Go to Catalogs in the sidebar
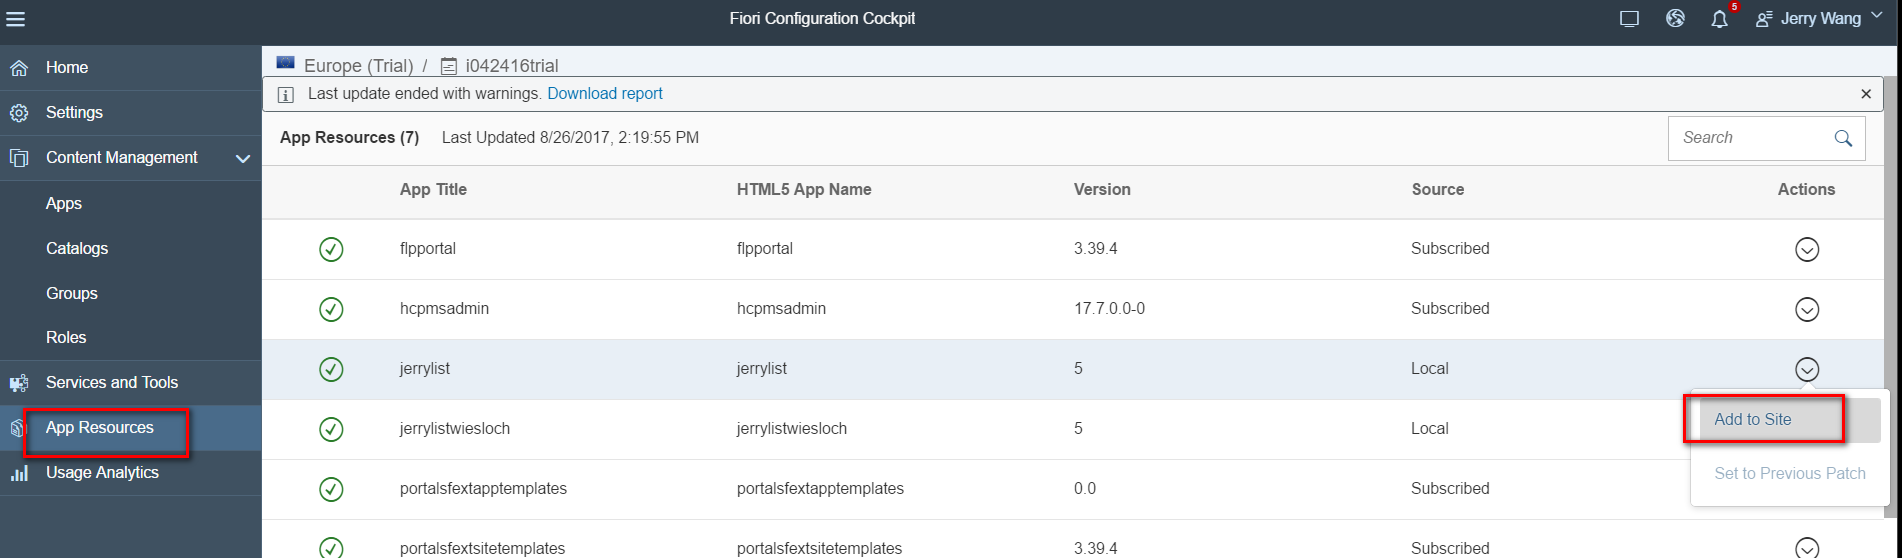The image size is (1902, 558). 77,248
